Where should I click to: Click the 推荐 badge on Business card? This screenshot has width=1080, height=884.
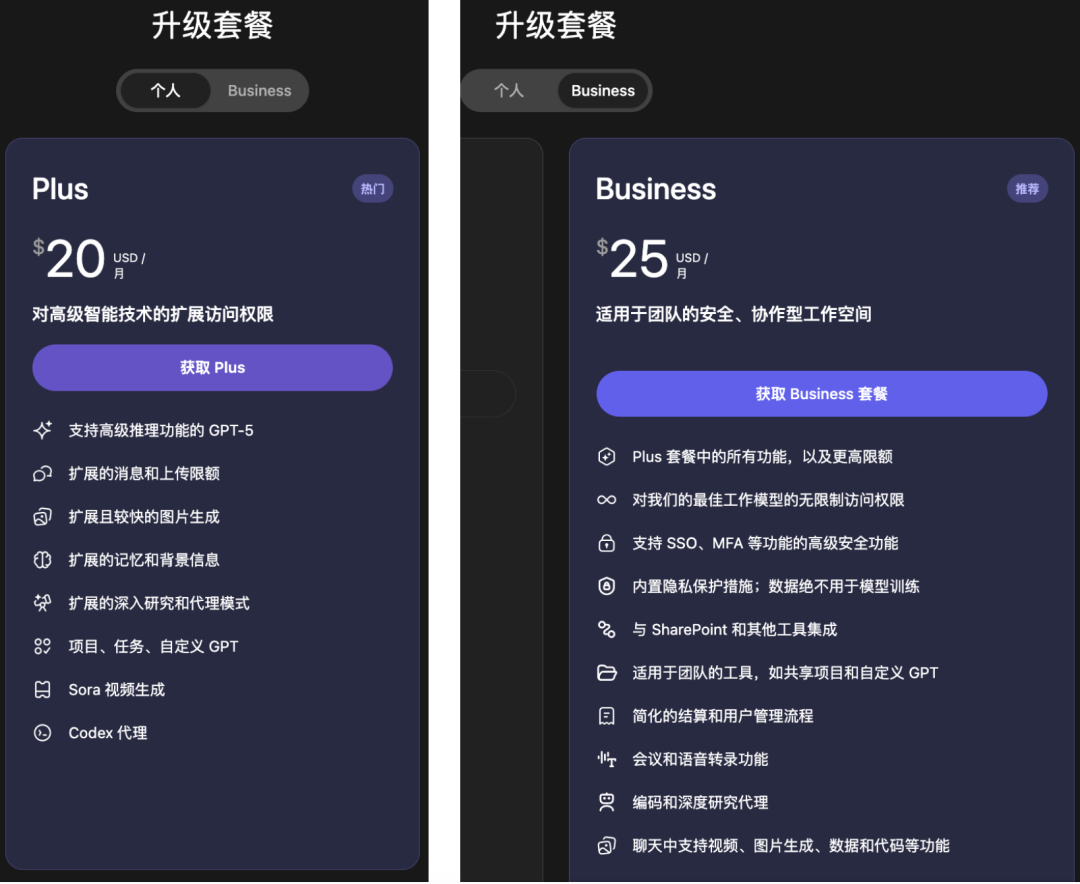1027,189
